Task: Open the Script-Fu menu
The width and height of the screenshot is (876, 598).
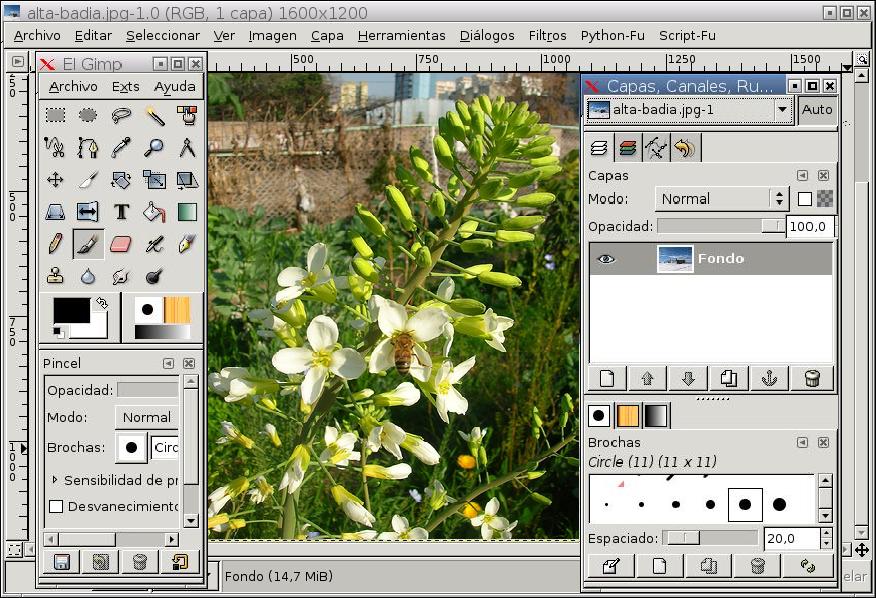Action: pos(687,36)
